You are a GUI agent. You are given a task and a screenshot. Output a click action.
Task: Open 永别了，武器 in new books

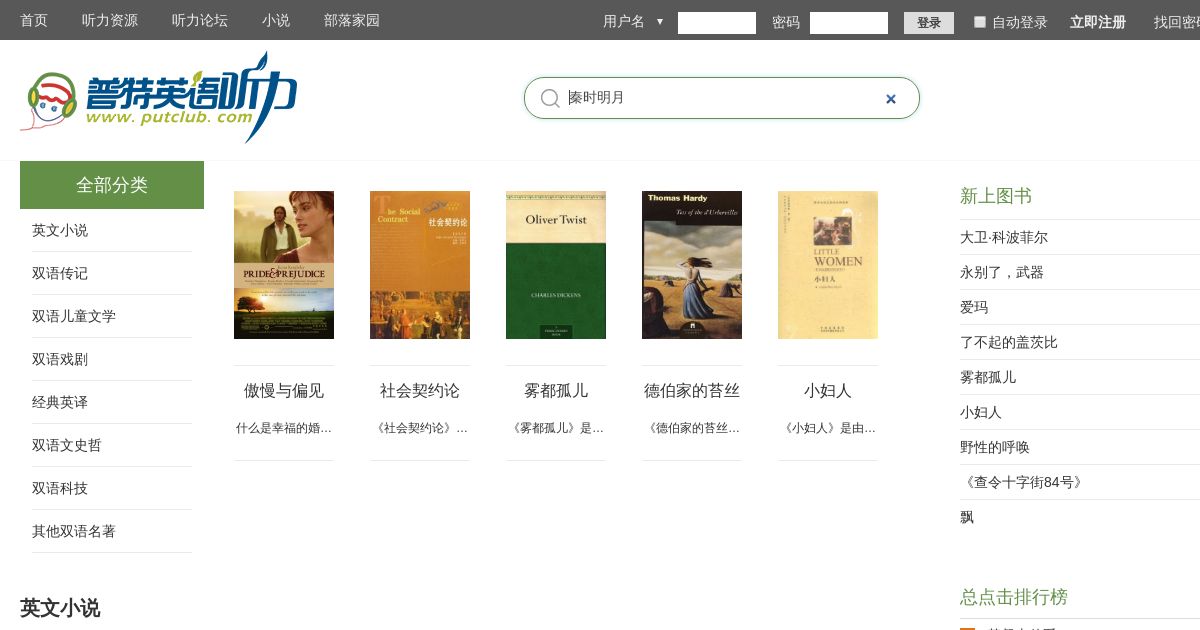[x=1002, y=272]
